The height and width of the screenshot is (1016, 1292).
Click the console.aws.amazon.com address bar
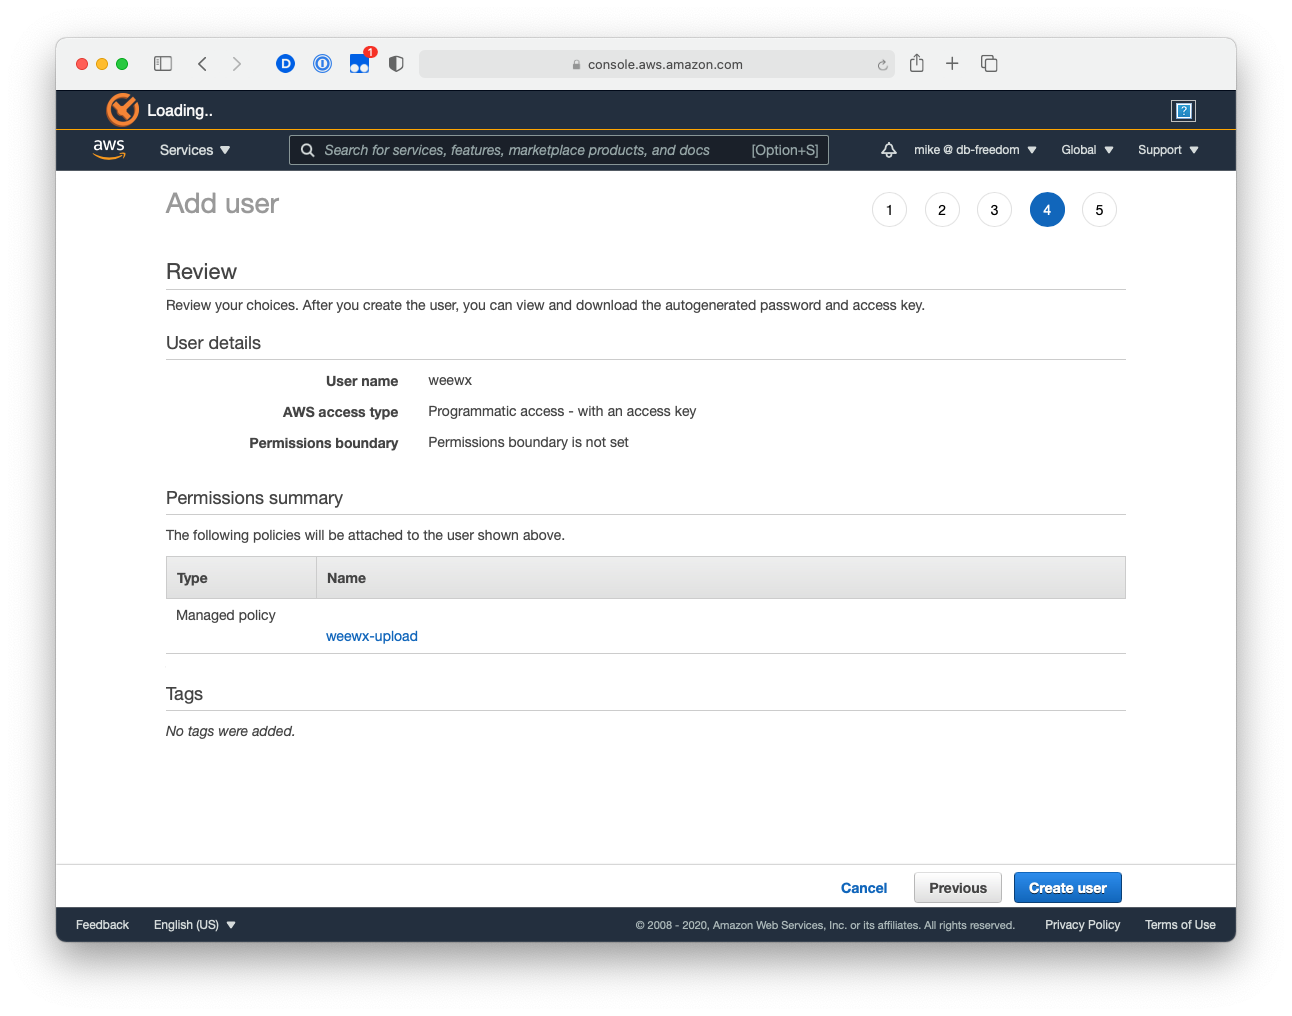[x=657, y=64]
